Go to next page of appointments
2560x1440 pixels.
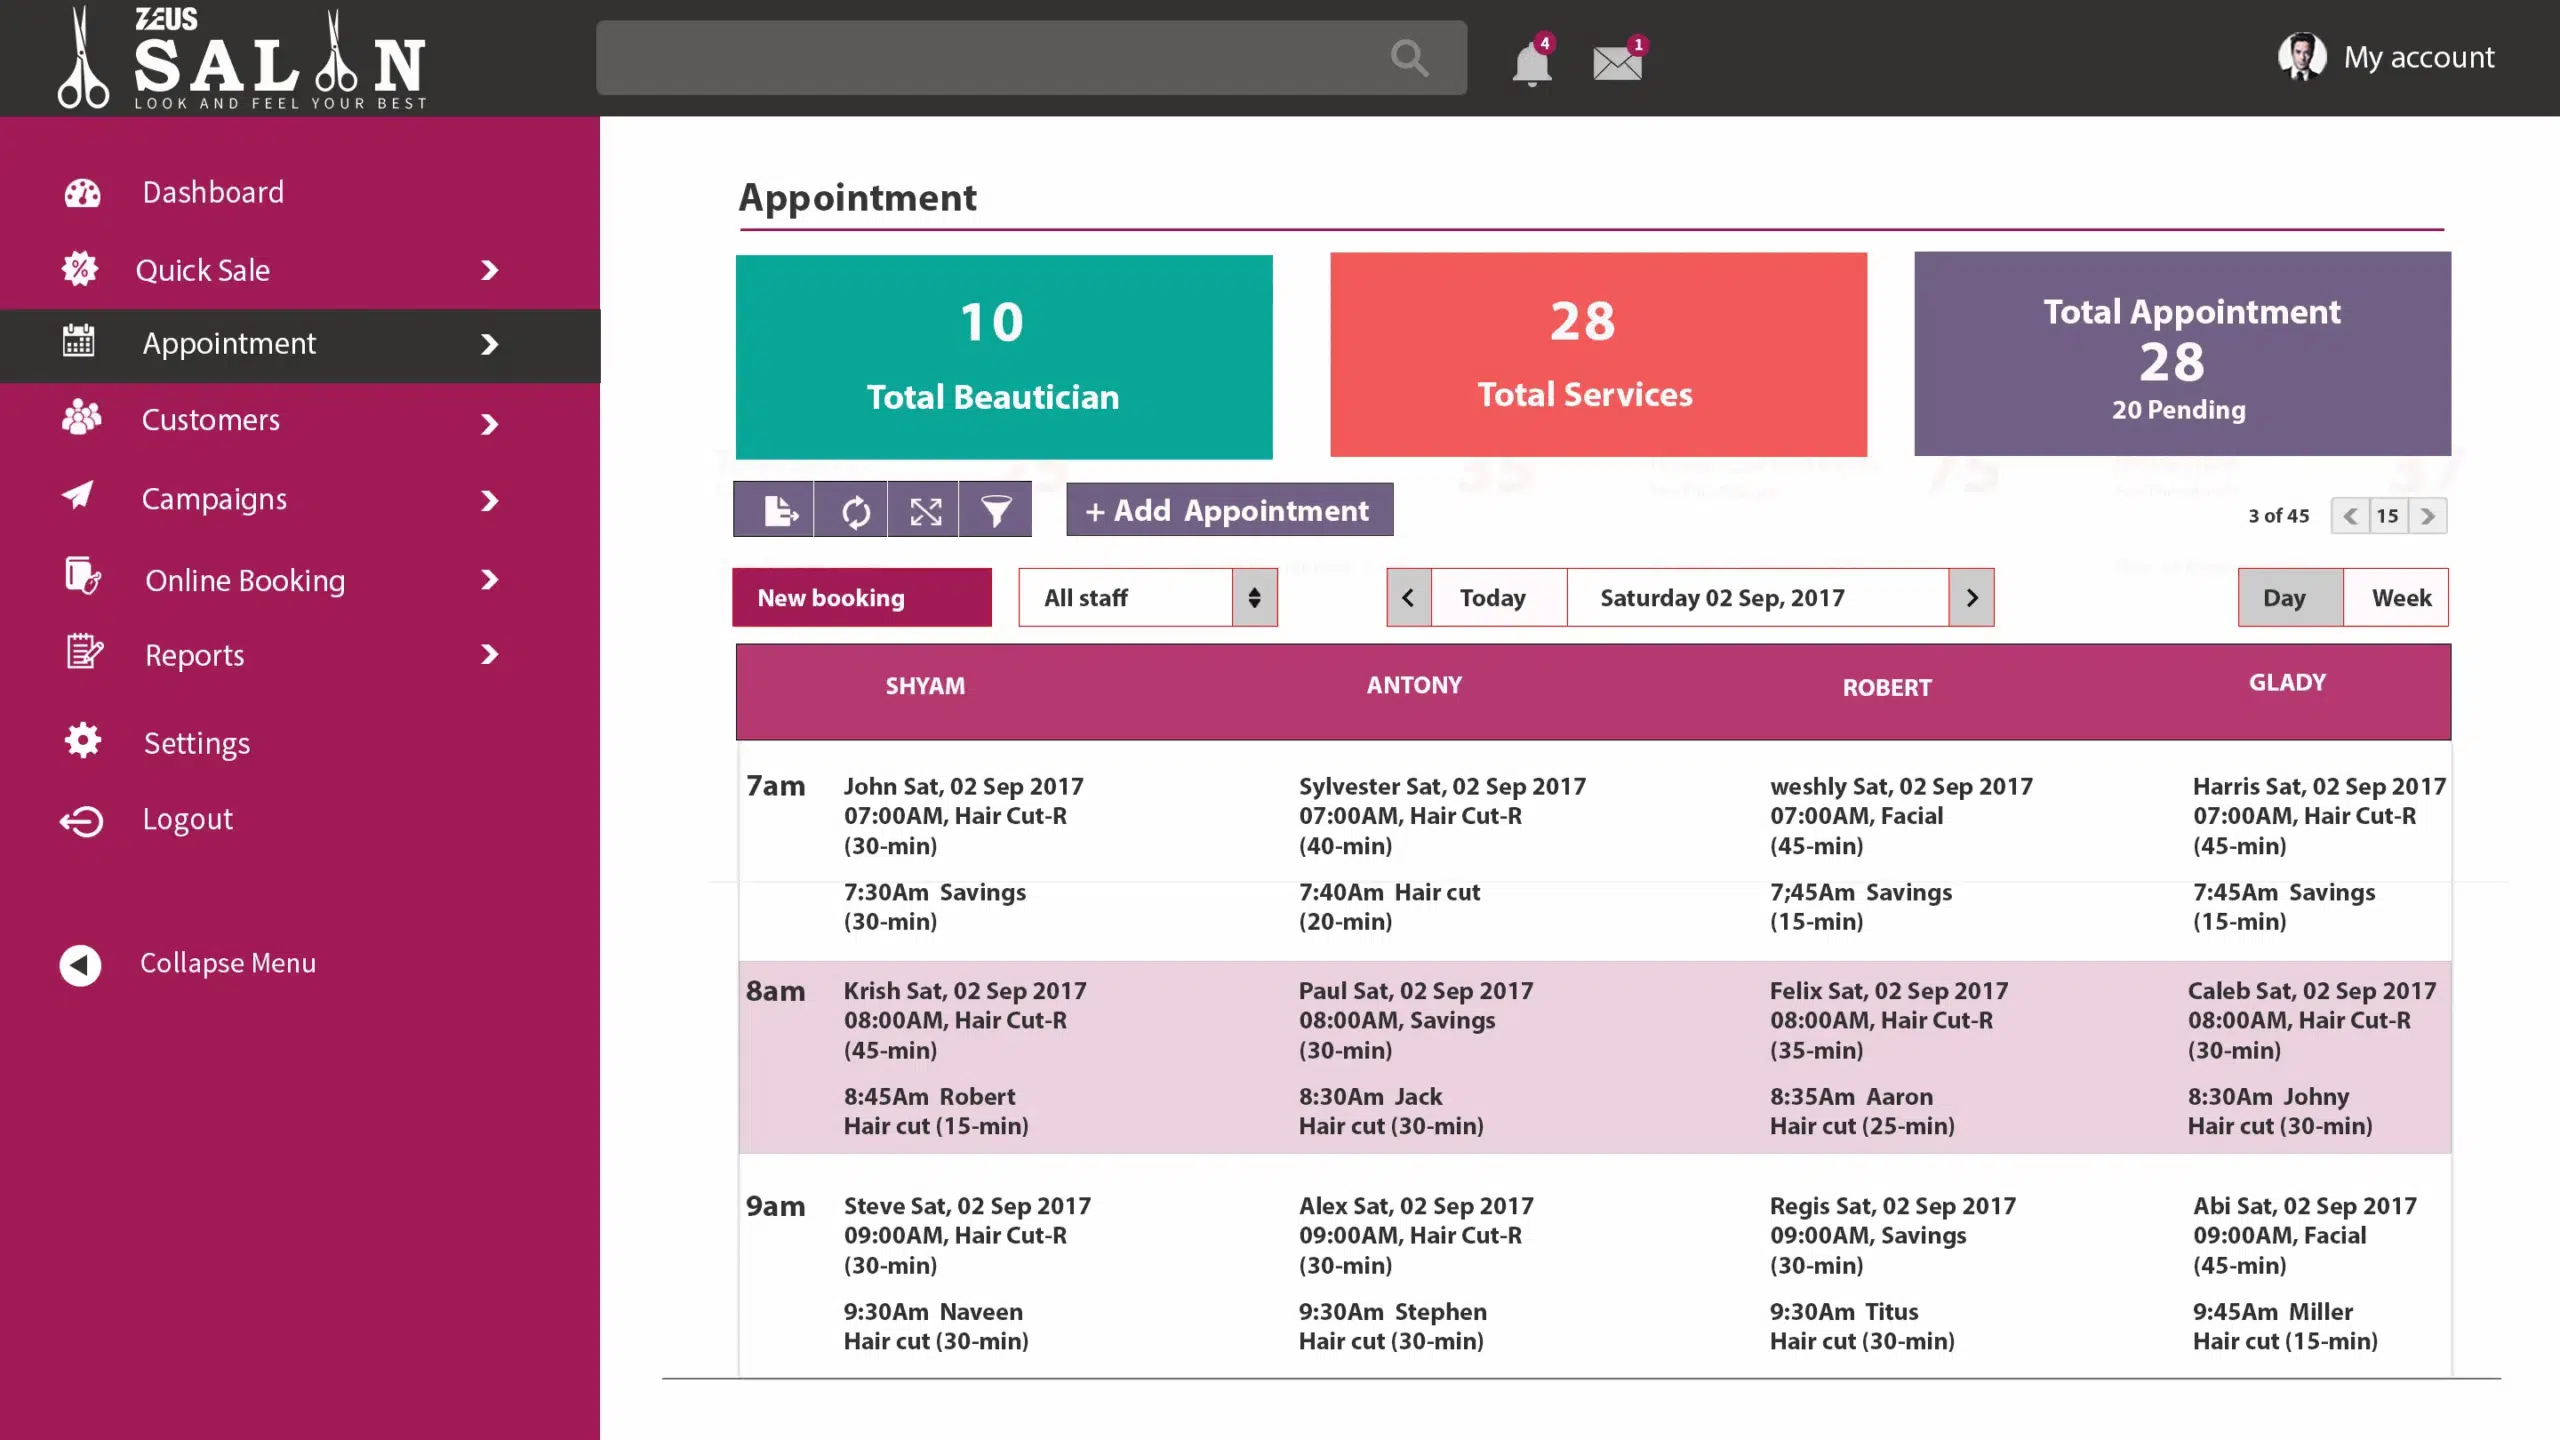2427,516
